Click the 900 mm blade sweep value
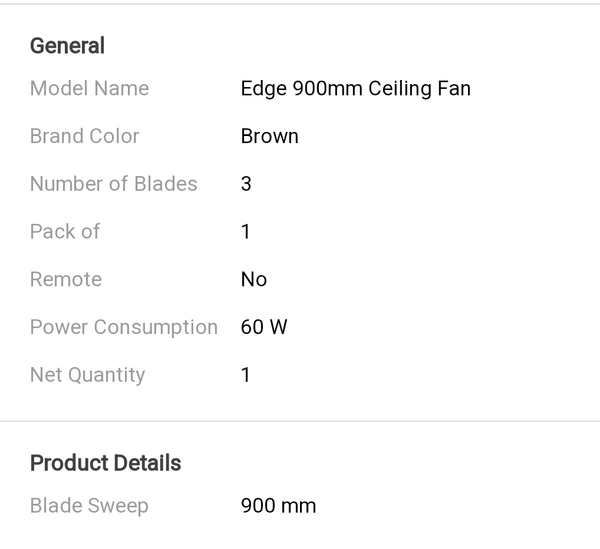This screenshot has height=549, width=600. 278,506
